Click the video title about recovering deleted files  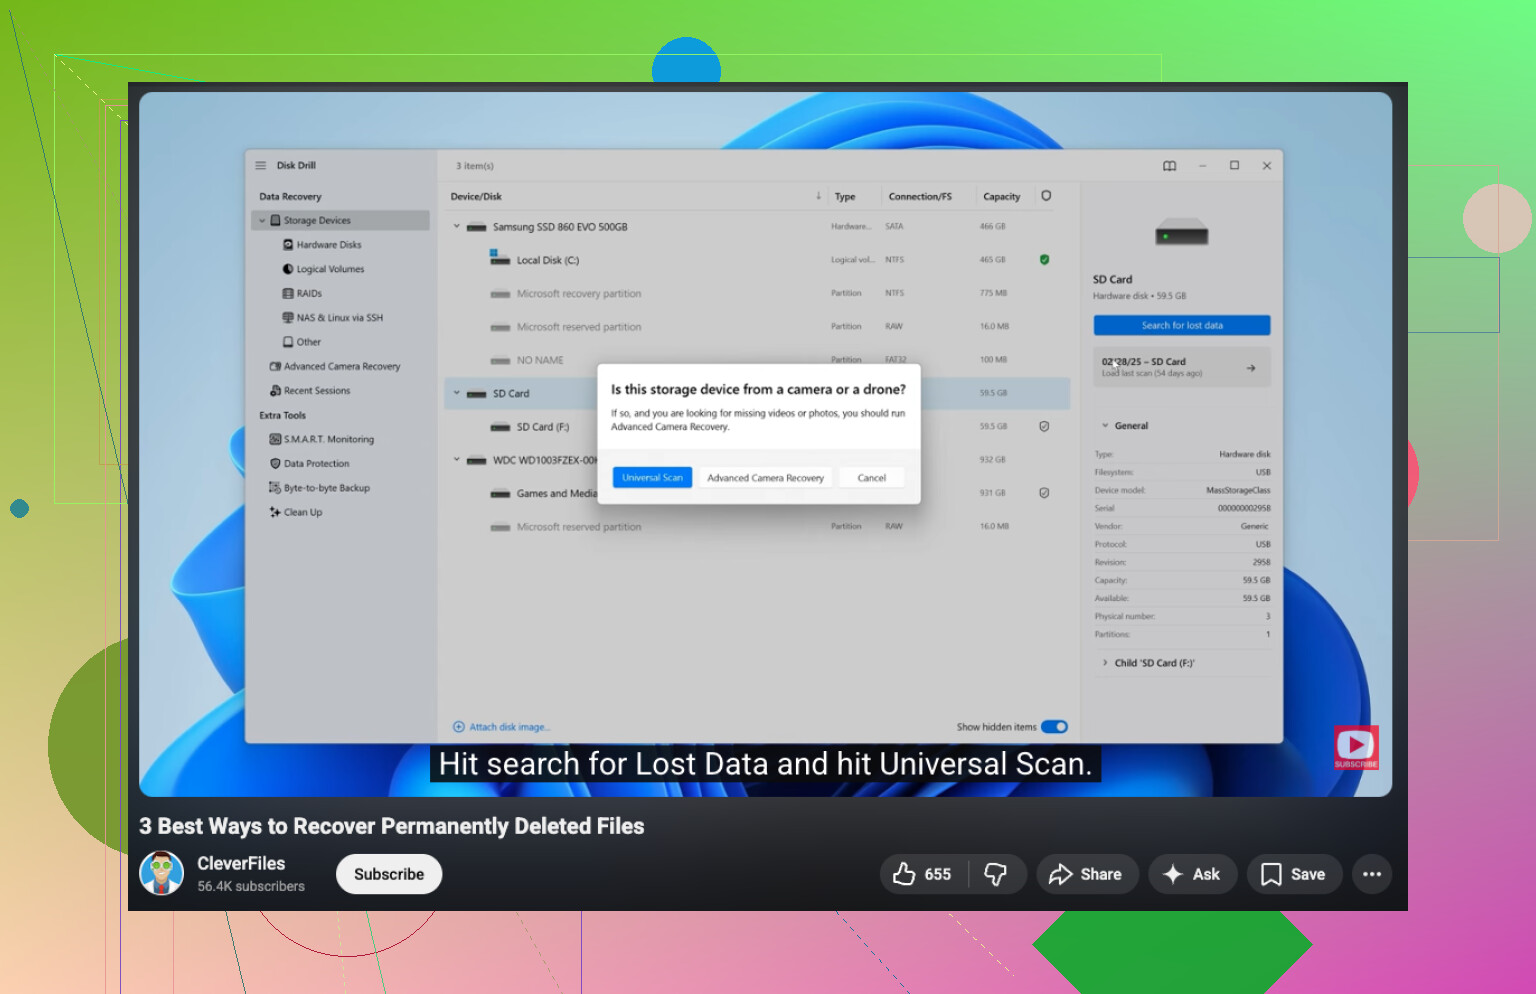(392, 826)
